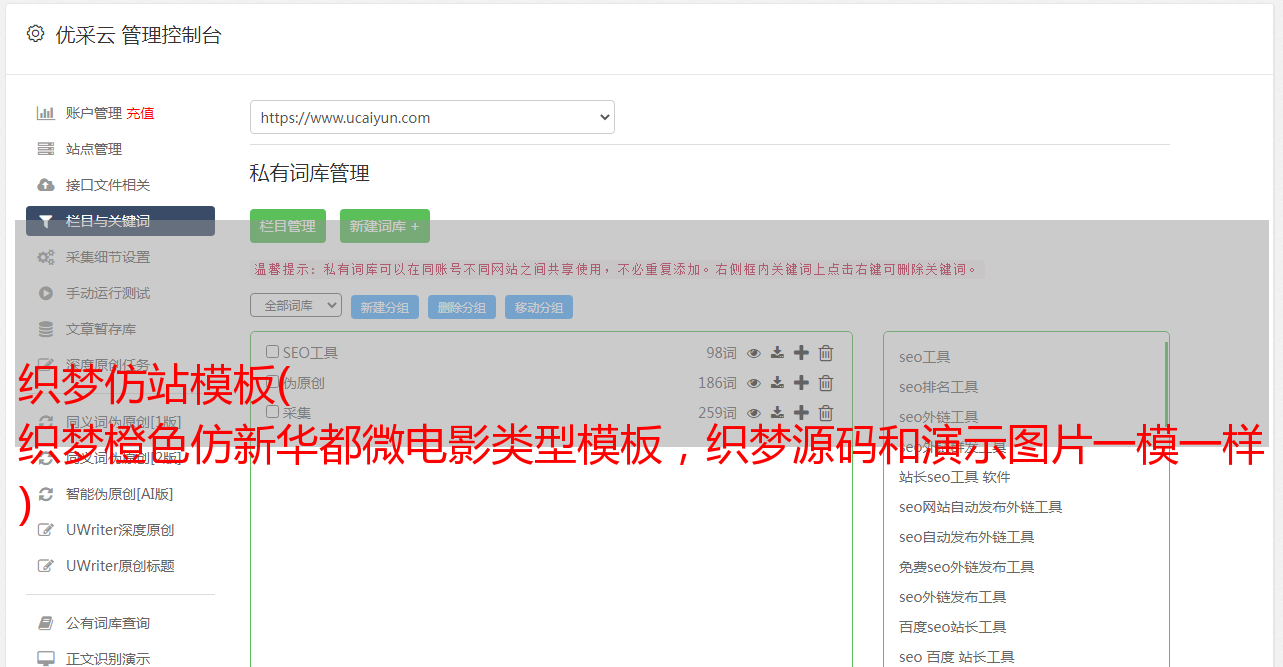Click the book icon for 公有词库查询
The image size is (1283, 667).
click(46, 623)
